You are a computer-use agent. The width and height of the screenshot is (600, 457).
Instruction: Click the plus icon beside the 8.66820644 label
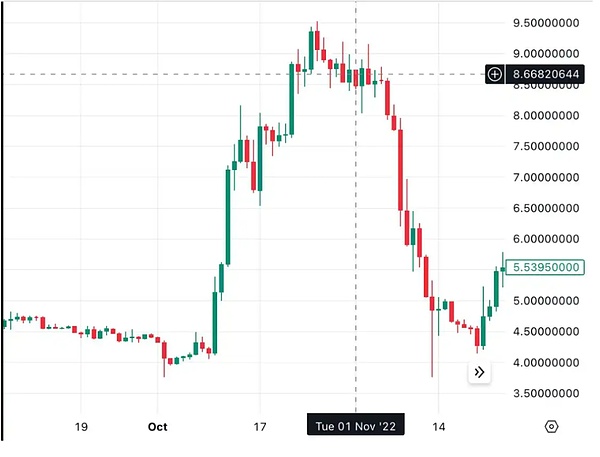[496, 74]
